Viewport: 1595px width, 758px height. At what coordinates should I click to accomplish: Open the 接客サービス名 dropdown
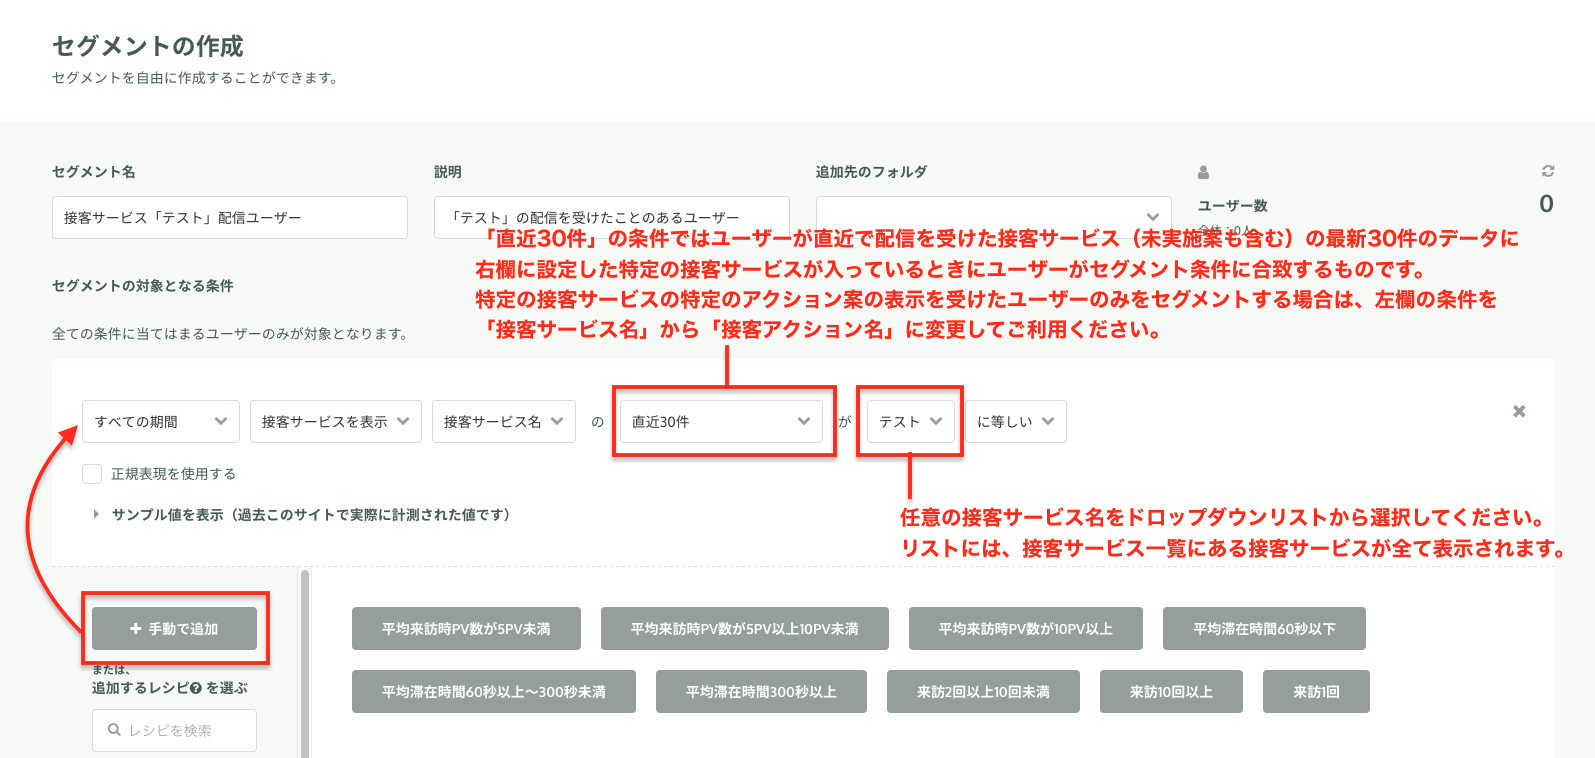tap(504, 421)
